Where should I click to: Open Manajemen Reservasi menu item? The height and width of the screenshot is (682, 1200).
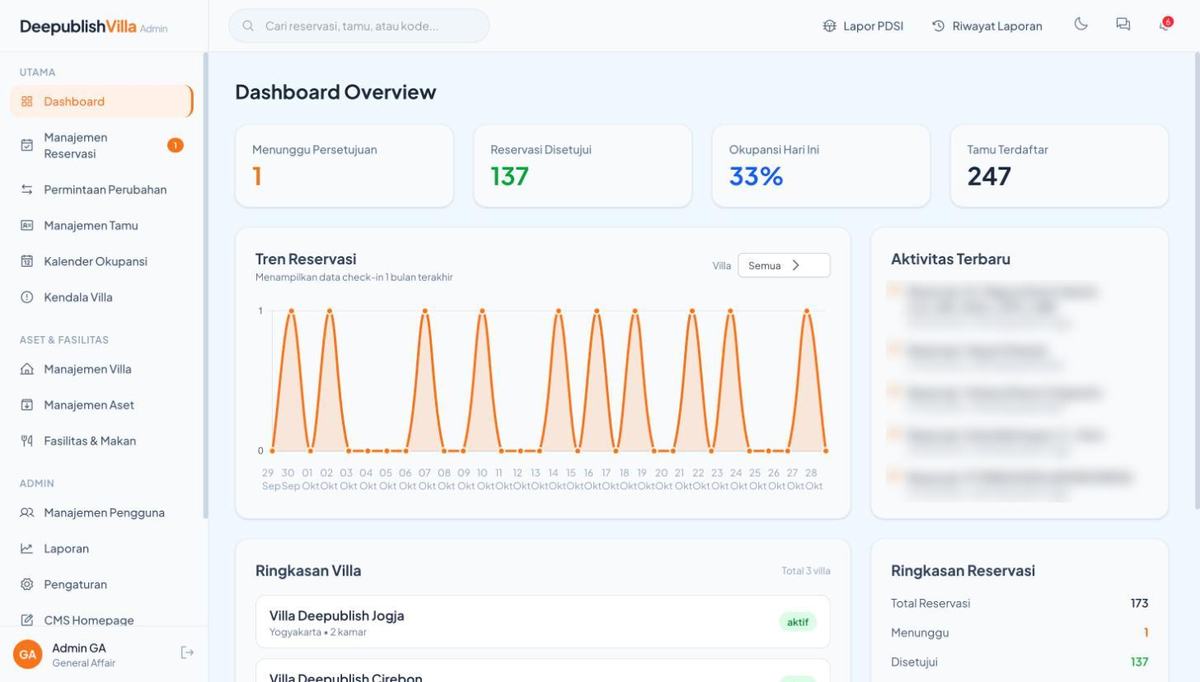[x=101, y=145]
